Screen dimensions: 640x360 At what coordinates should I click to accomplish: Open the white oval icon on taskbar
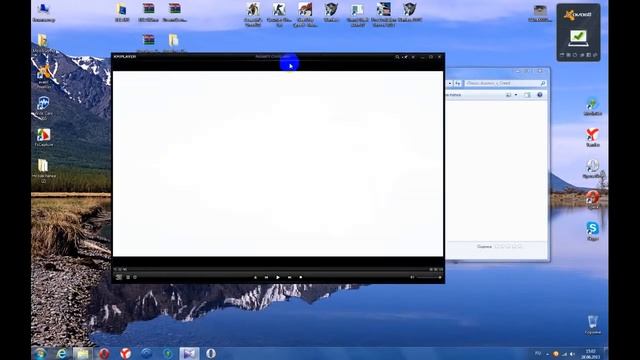(x=211, y=353)
